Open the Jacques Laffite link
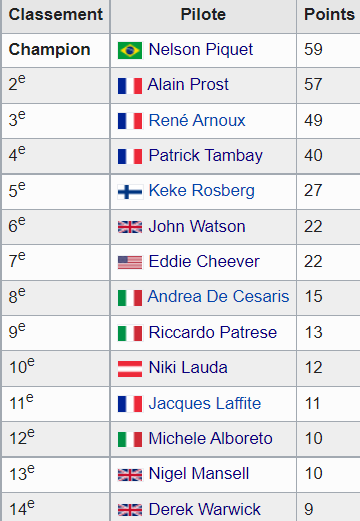Viewport: 360px width, 521px height. [205, 403]
